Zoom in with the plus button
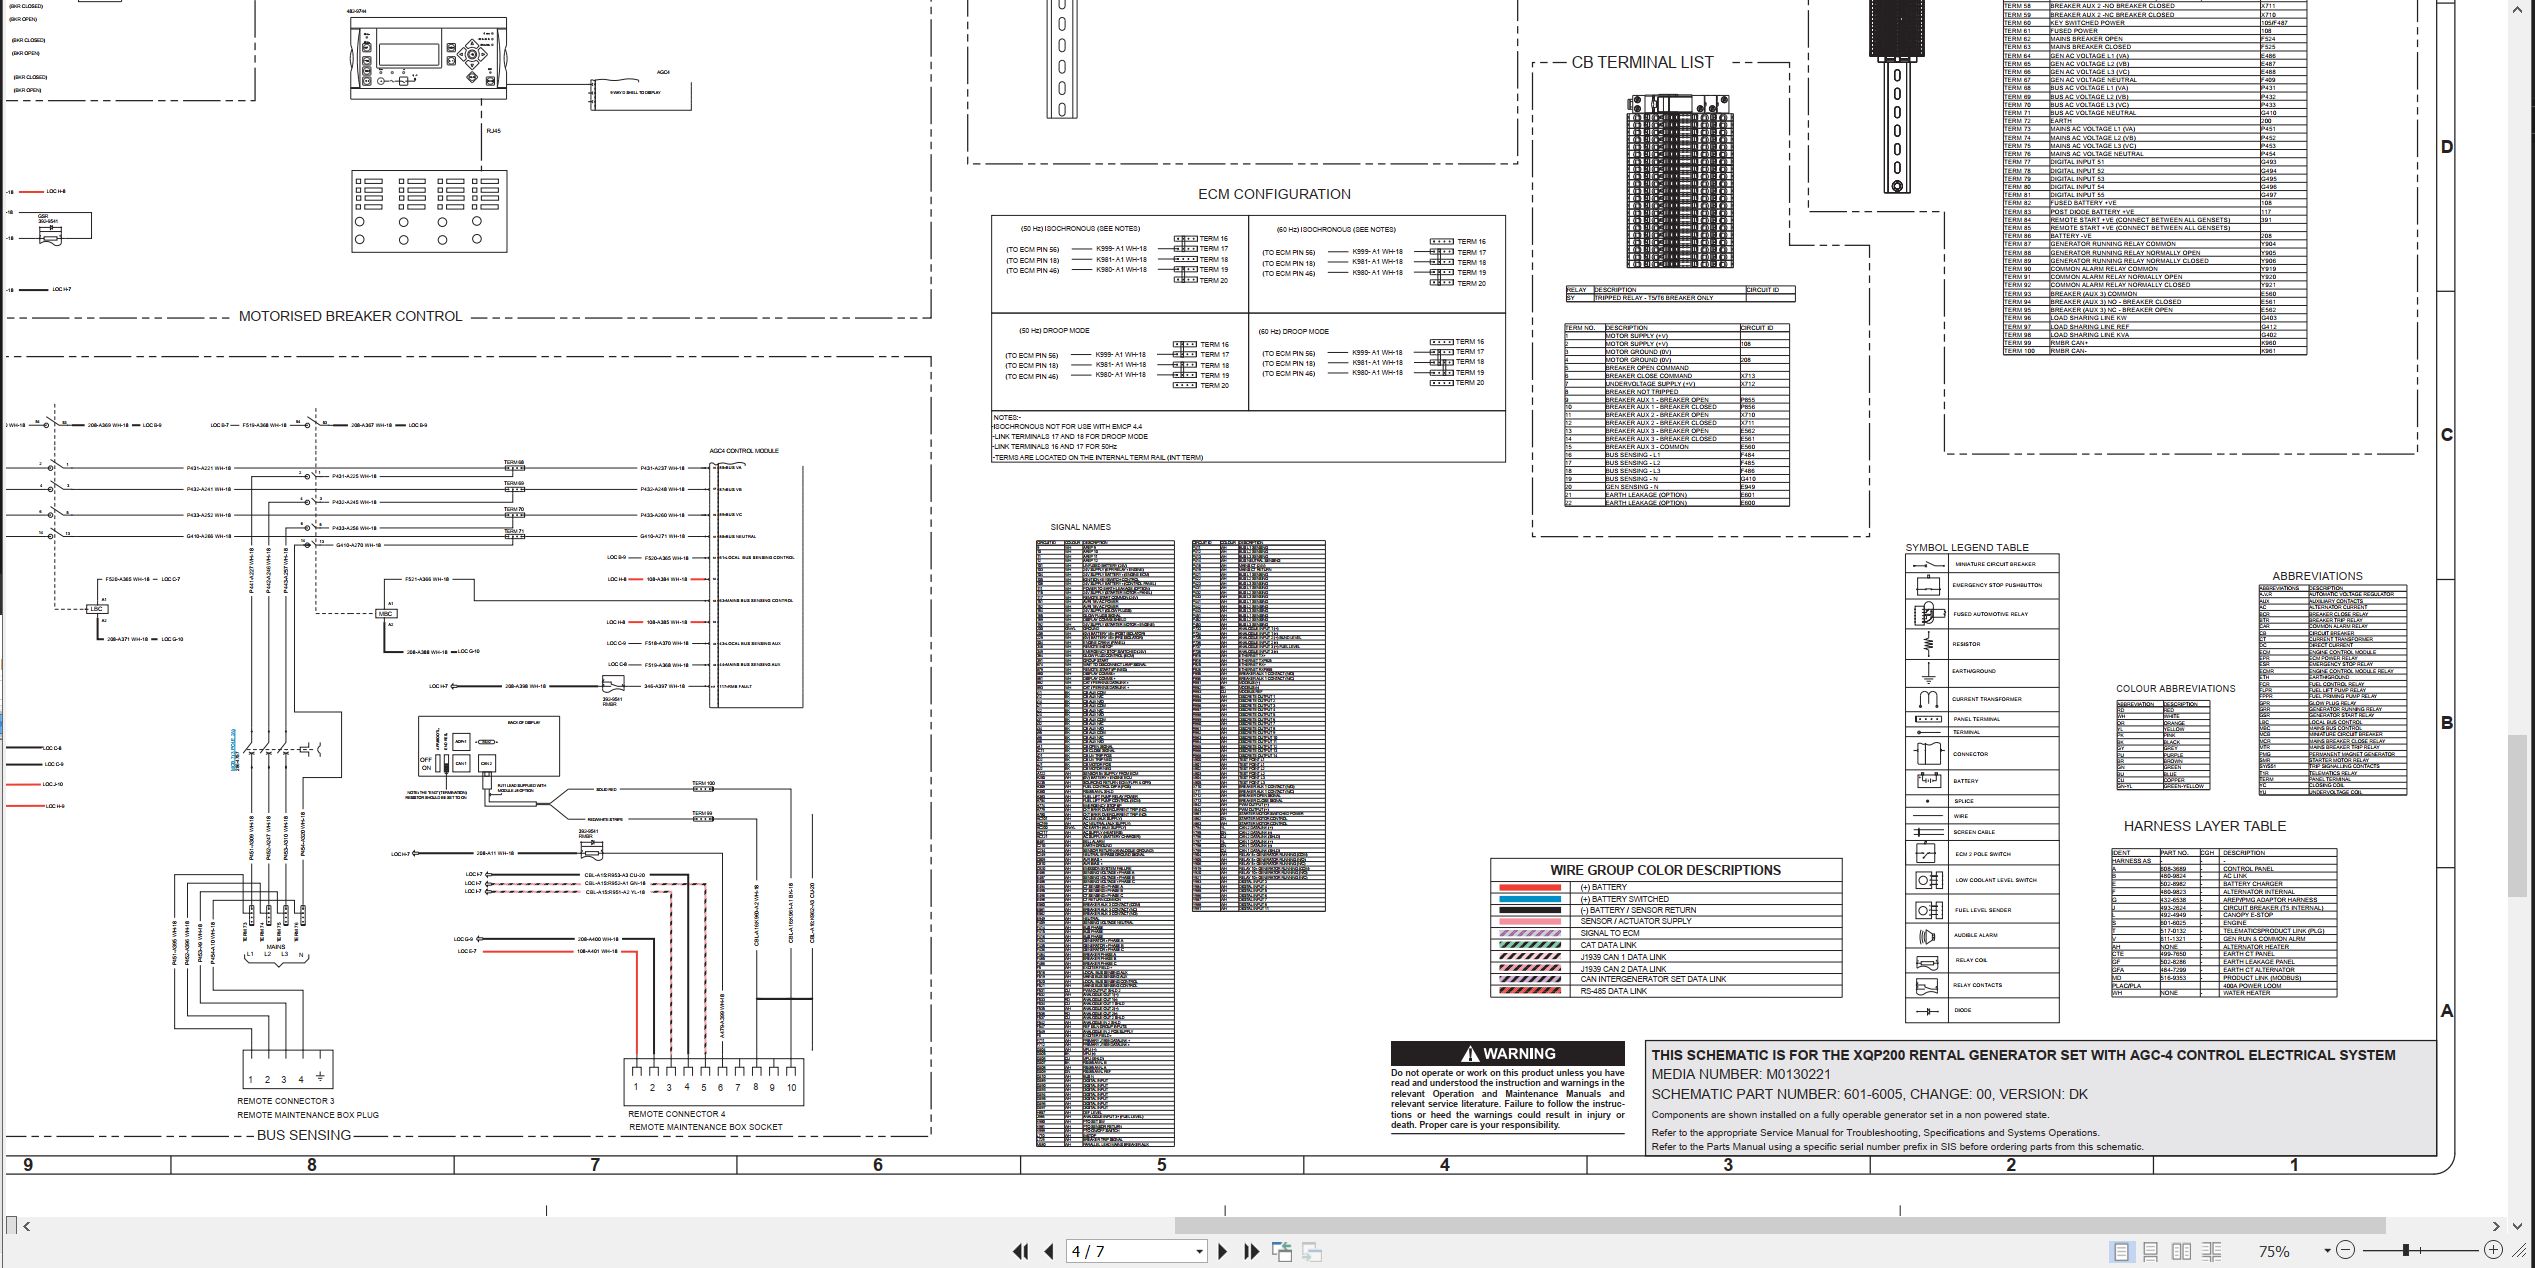Viewport: 2535px width, 1268px height. pos(2494,1250)
